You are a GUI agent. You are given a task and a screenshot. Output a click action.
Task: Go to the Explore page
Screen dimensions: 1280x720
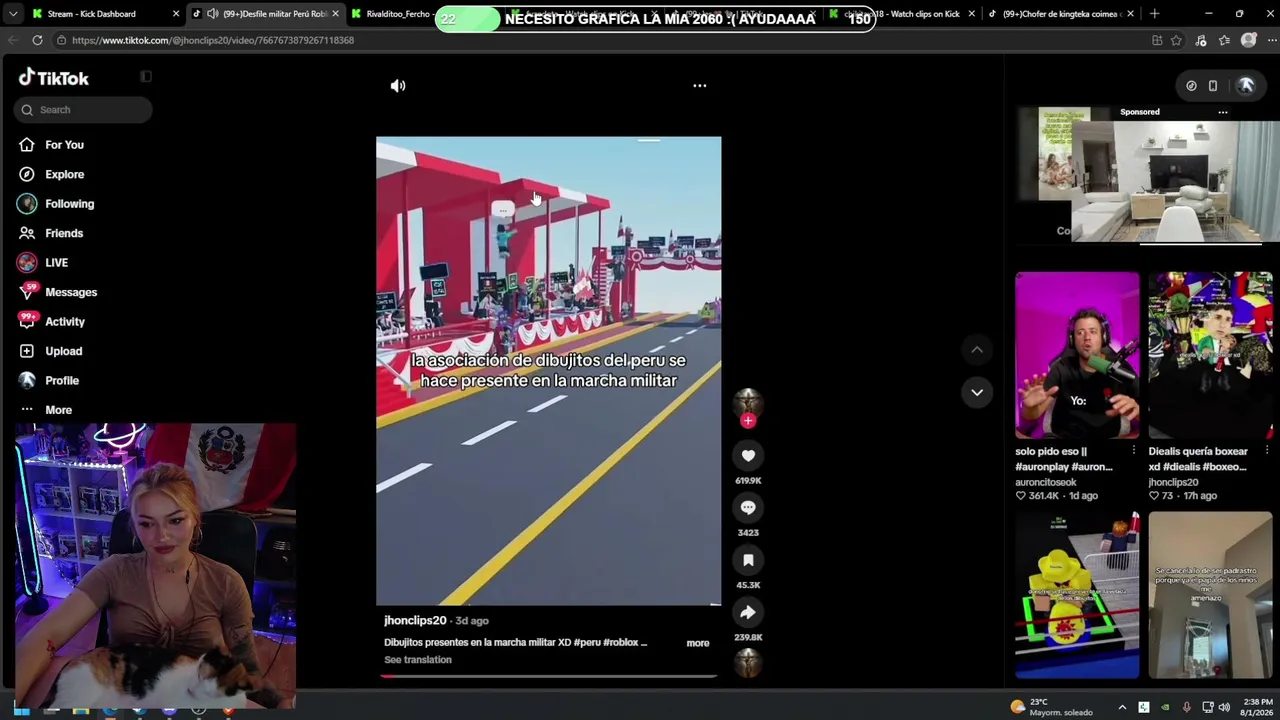point(64,174)
